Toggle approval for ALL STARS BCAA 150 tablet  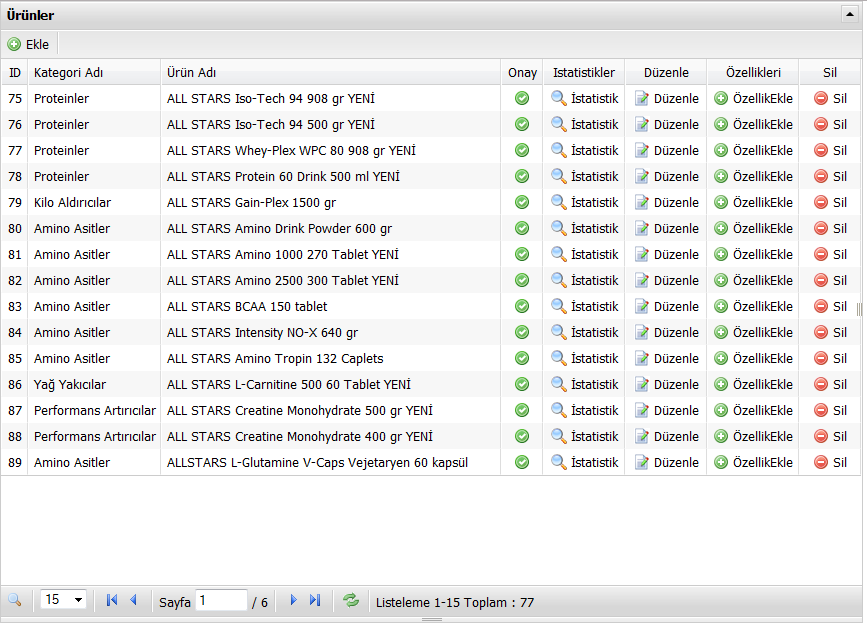click(522, 306)
